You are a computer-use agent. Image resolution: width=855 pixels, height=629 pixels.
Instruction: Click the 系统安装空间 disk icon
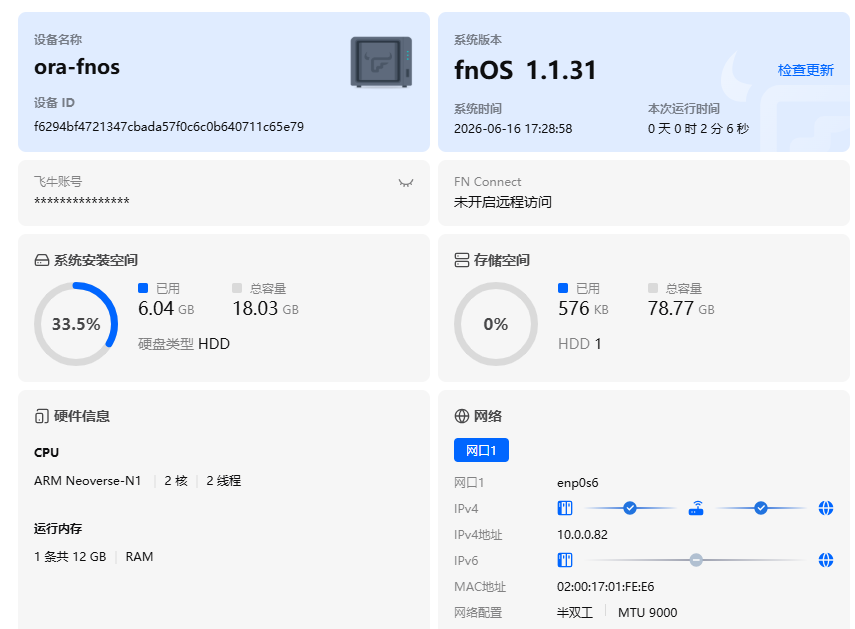[x=41, y=261]
